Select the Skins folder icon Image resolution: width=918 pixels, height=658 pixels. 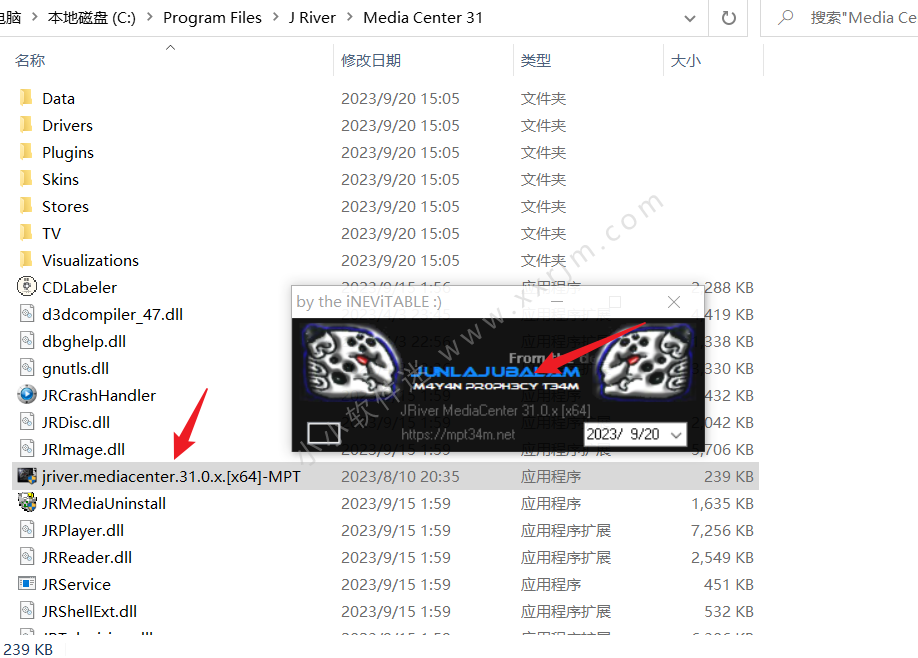(x=26, y=179)
